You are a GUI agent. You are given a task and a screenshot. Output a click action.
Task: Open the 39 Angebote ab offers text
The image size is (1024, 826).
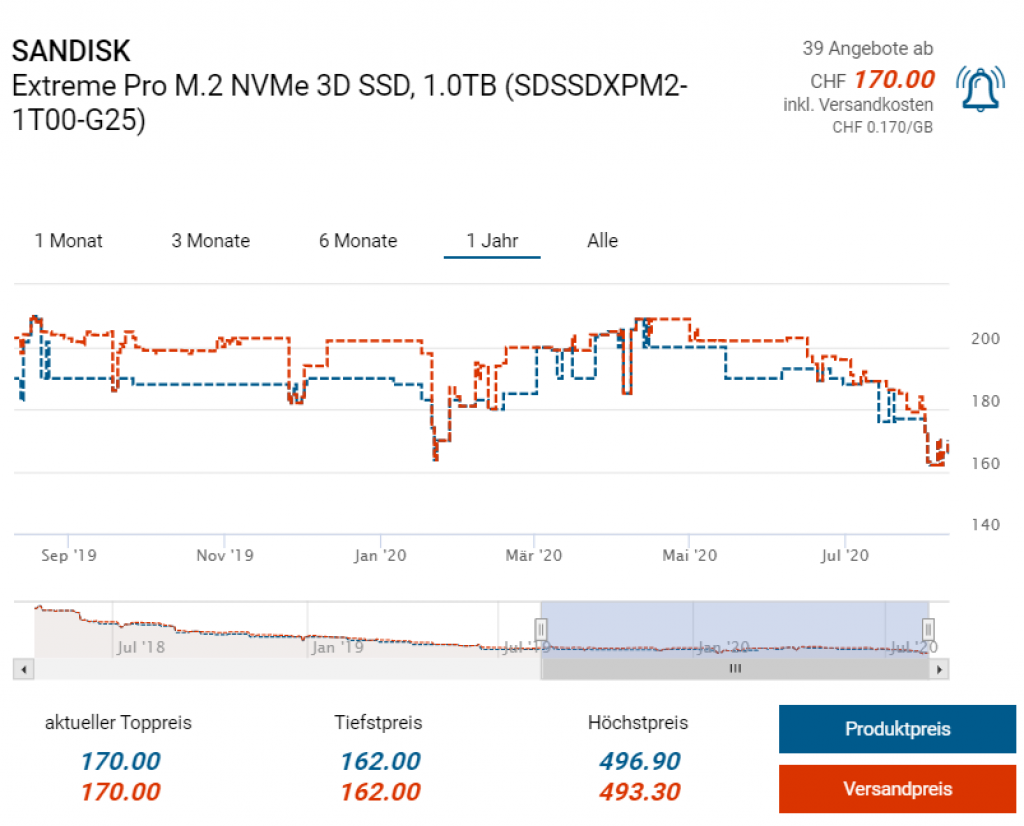click(867, 48)
